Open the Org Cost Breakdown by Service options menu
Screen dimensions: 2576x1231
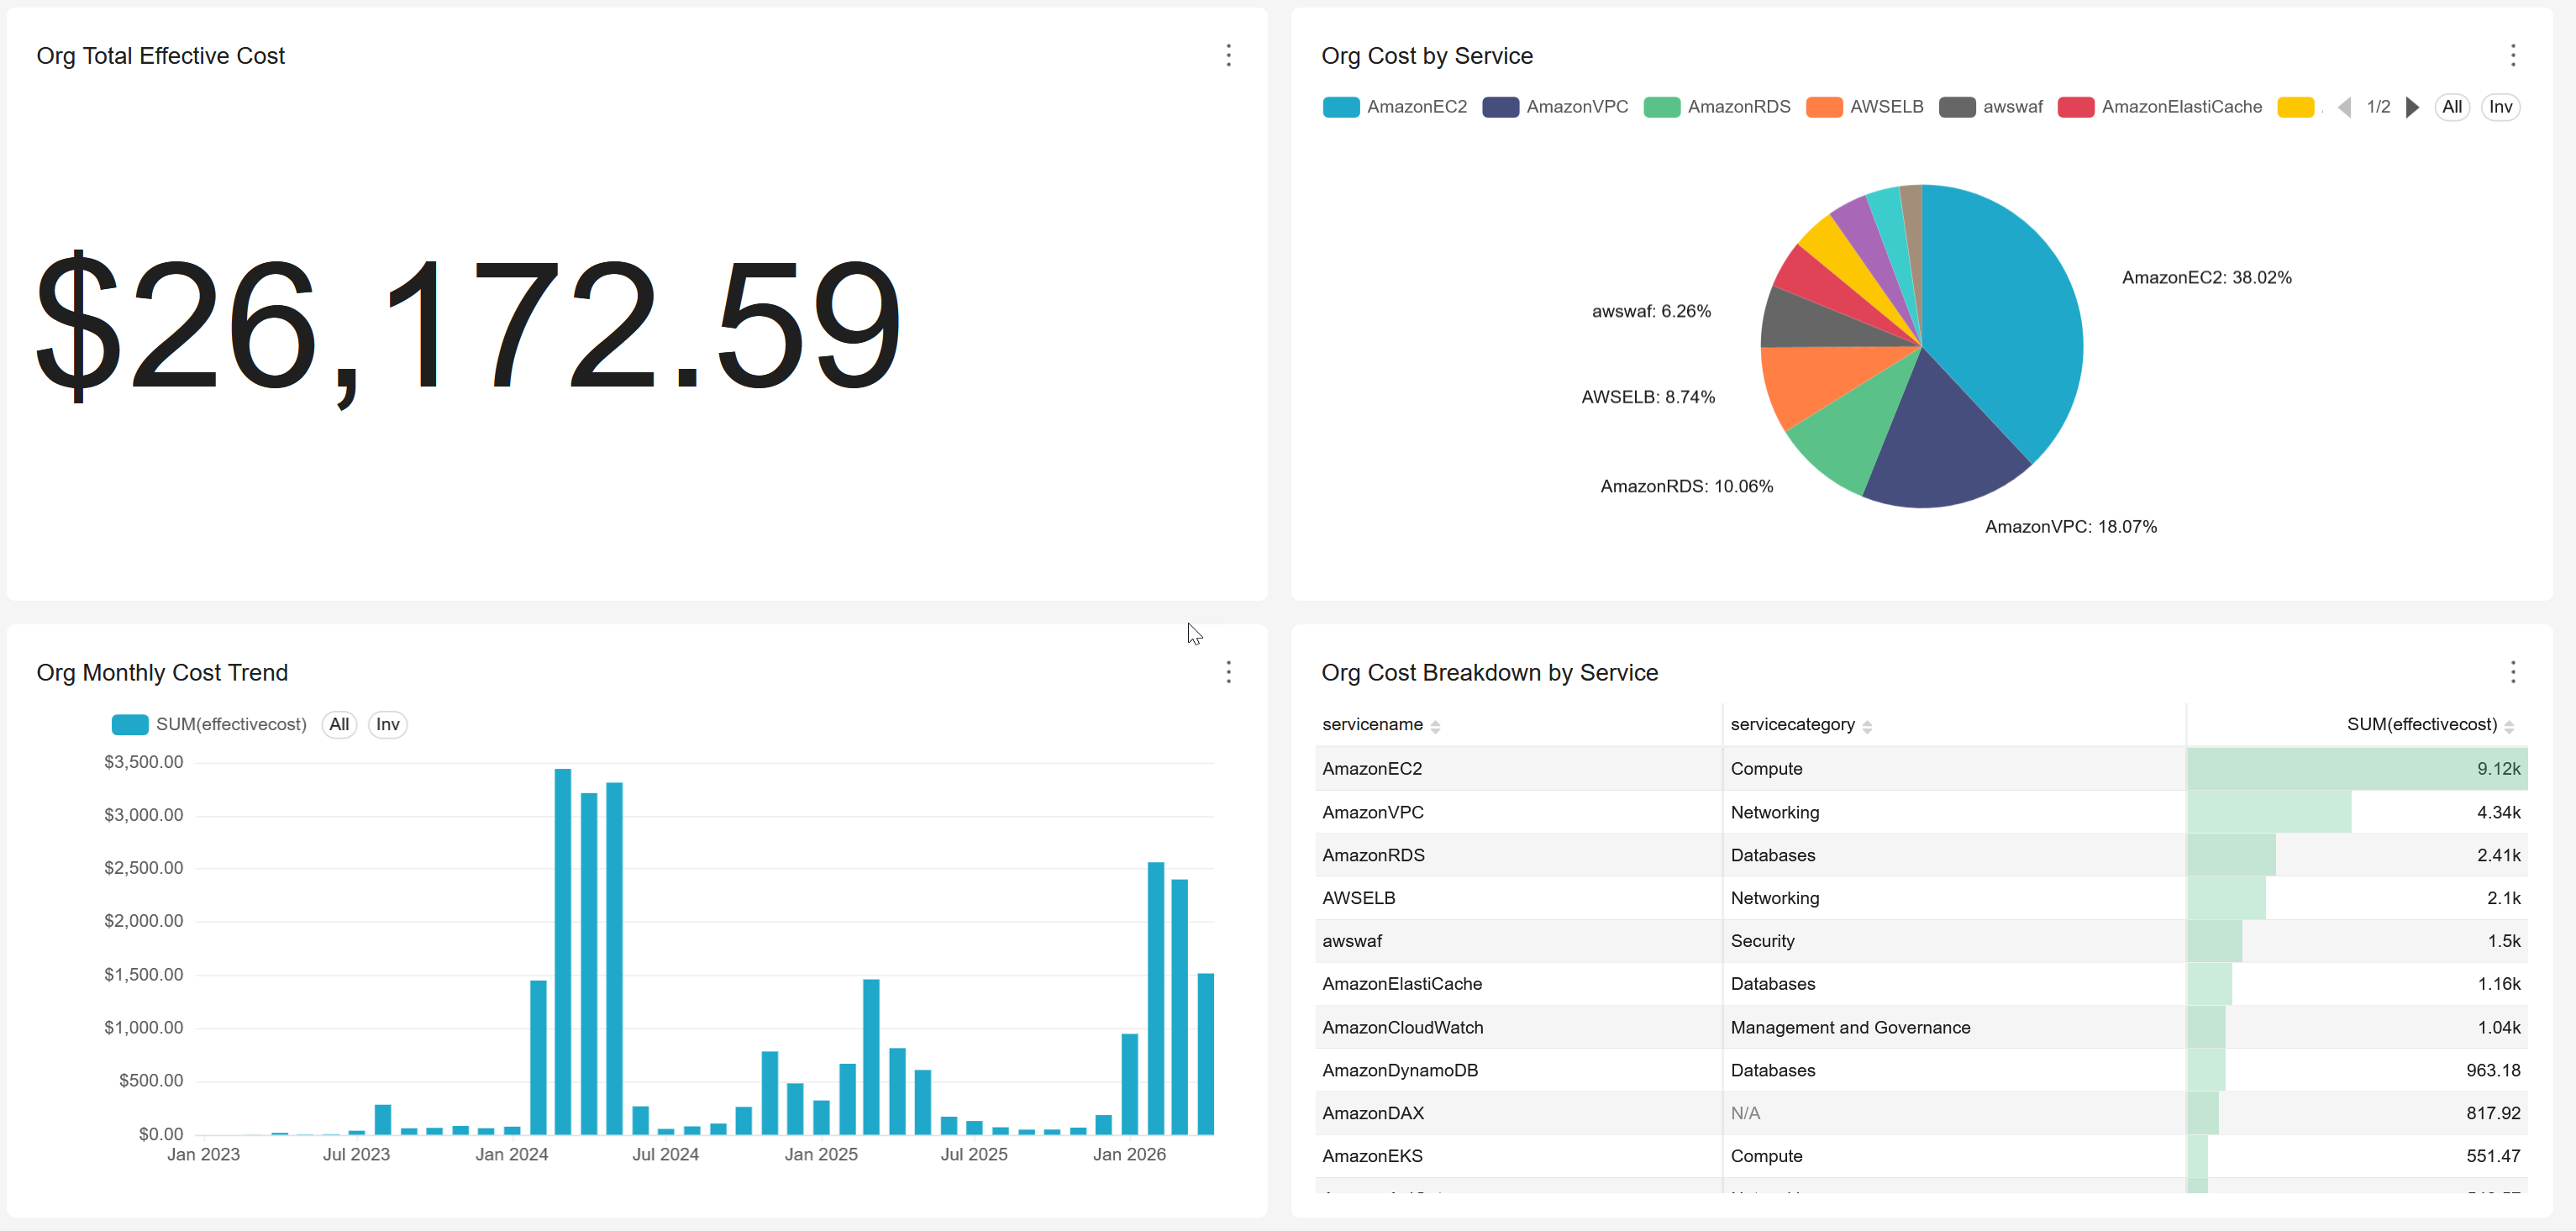2513,672
